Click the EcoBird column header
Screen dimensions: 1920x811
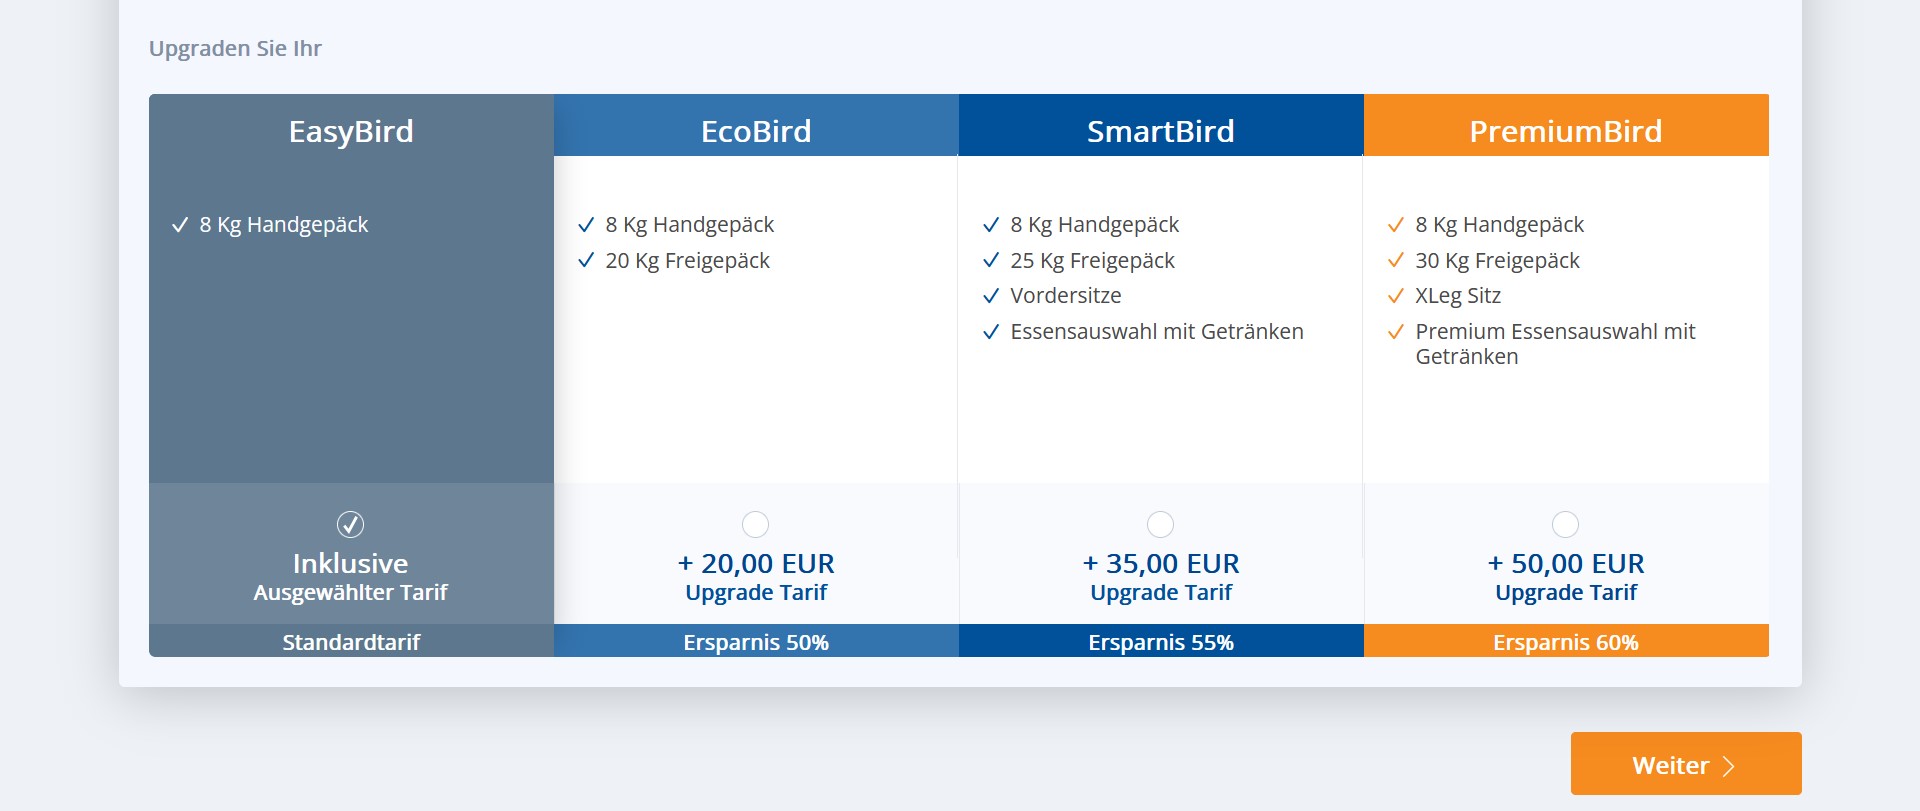(x=756, y=131)
